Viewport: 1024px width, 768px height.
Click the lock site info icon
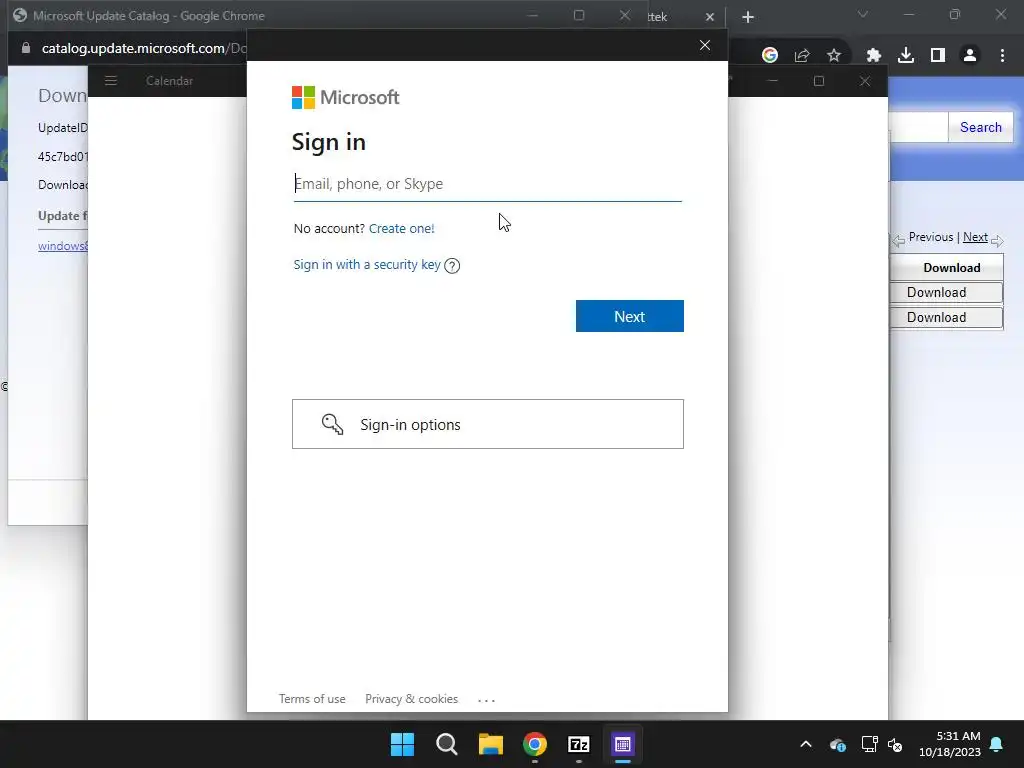tap(25, 48)
